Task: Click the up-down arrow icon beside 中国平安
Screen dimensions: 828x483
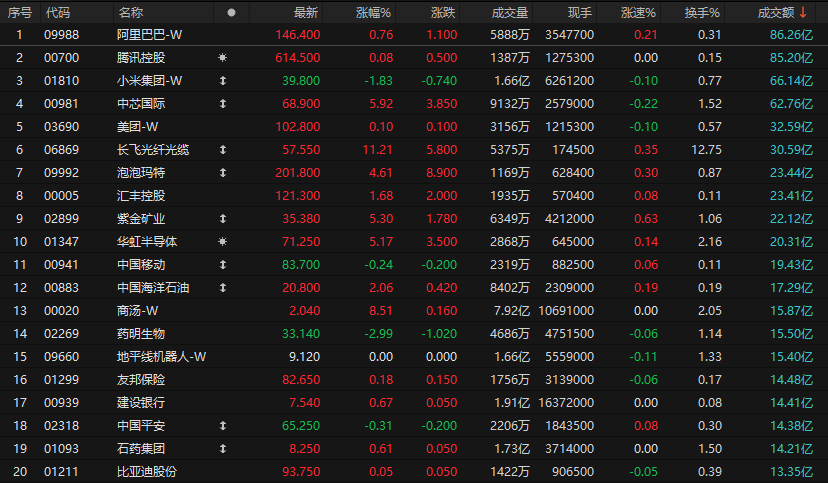Action: pyautogui.click(x=223, y=425)
